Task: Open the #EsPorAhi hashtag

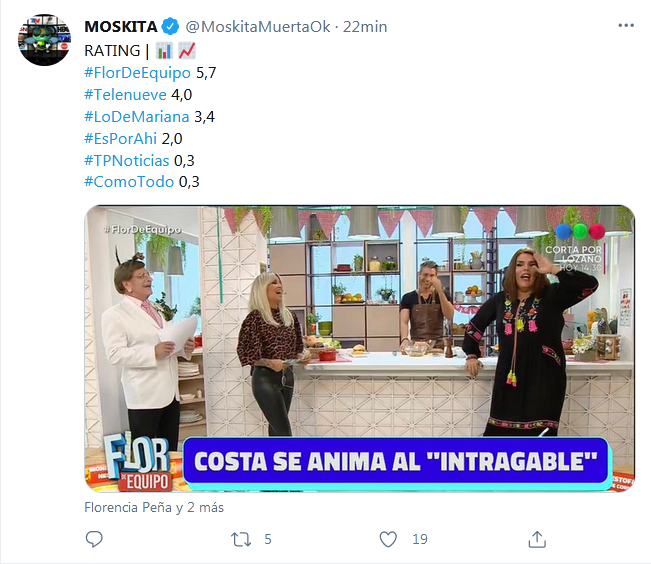Action: coord(120,139)
